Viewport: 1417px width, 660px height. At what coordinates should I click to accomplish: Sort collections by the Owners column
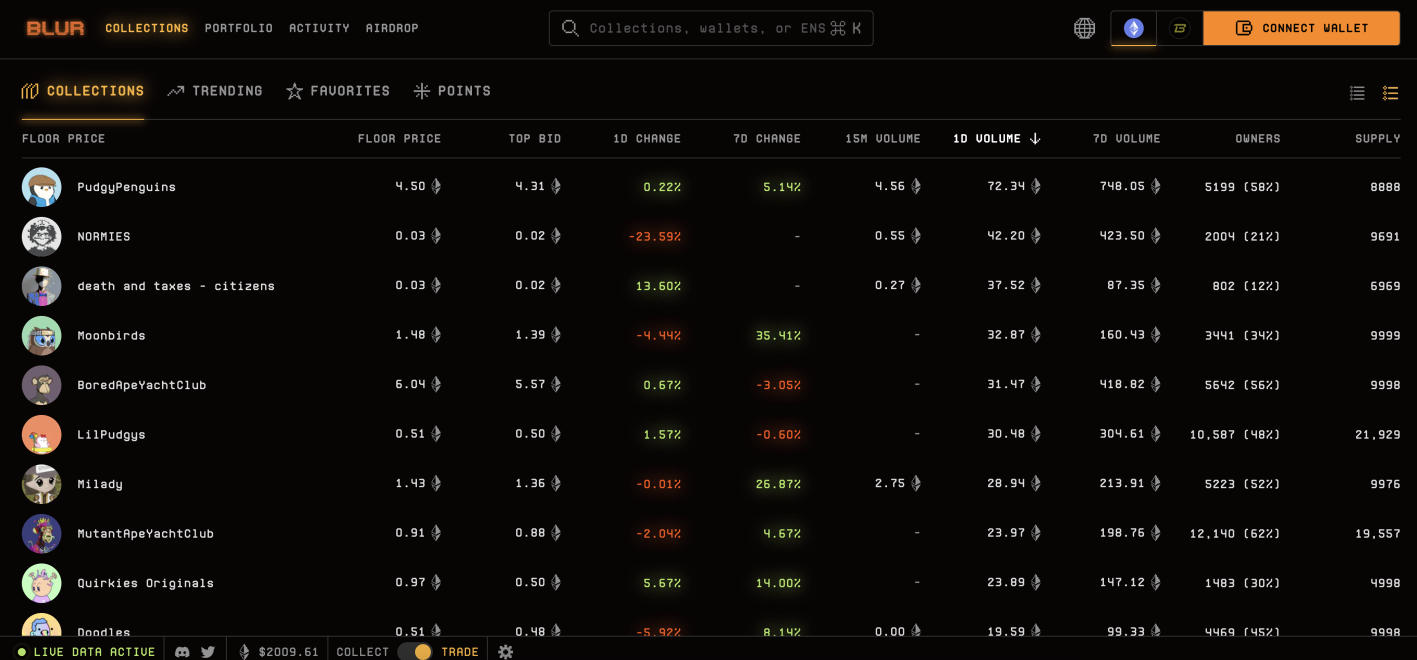tap(1257, 139)
